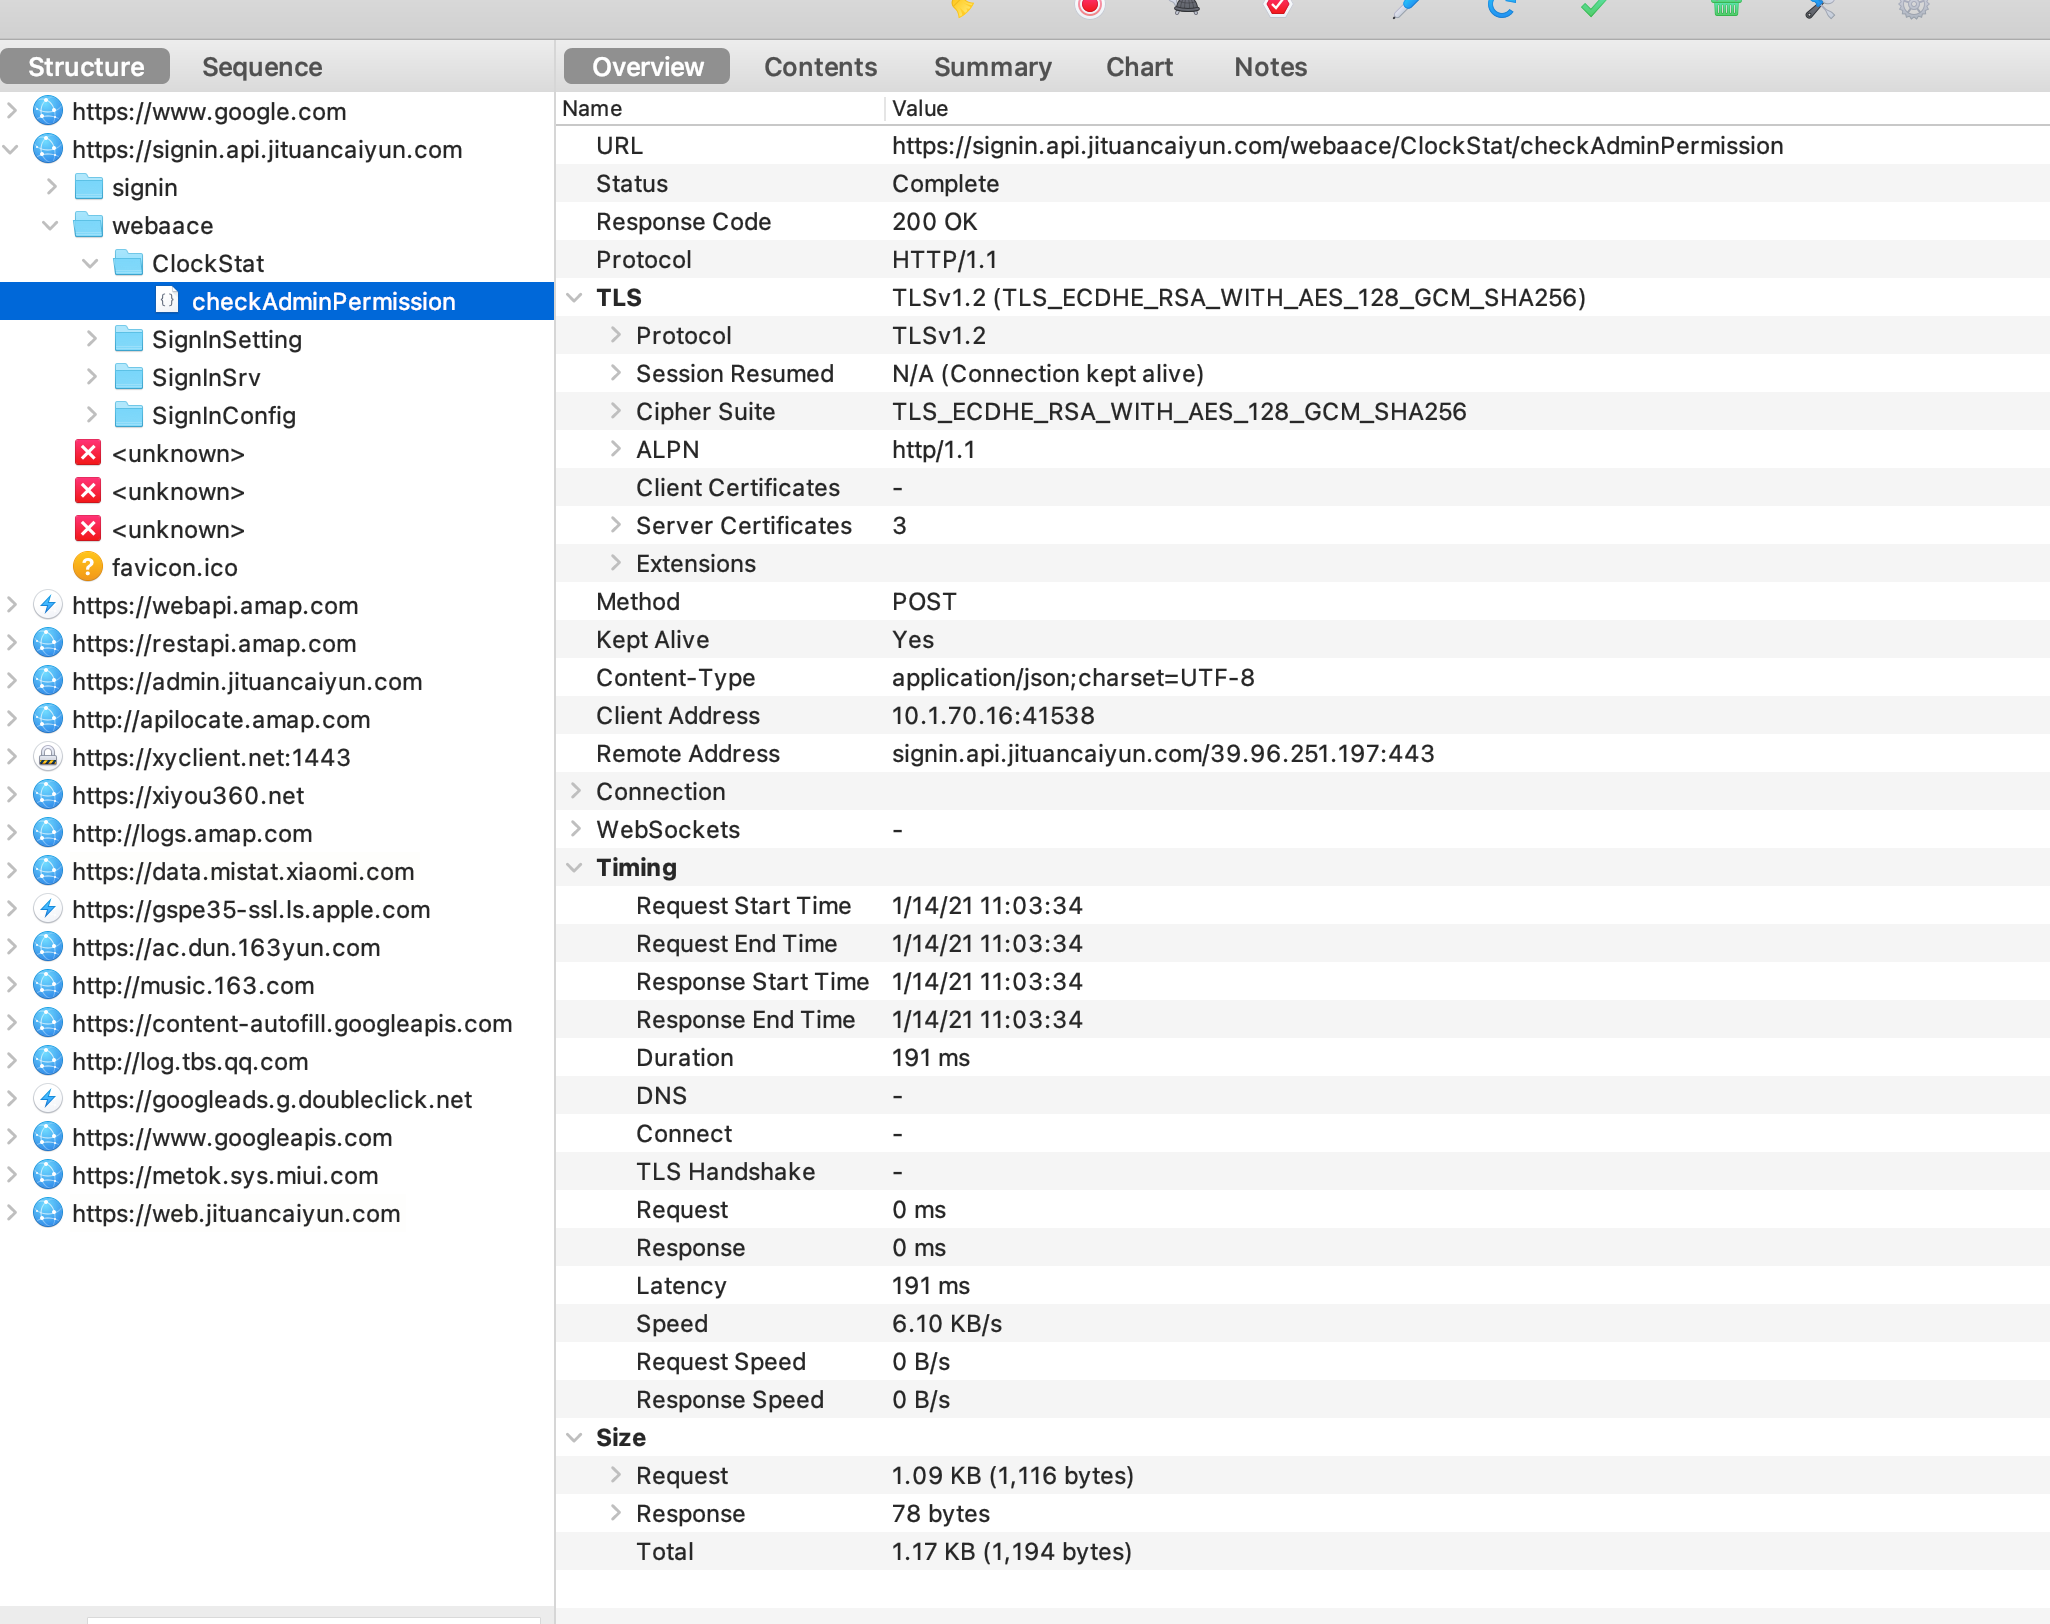
Task: Clear the session with the broom icon
Action: (962, 8)
